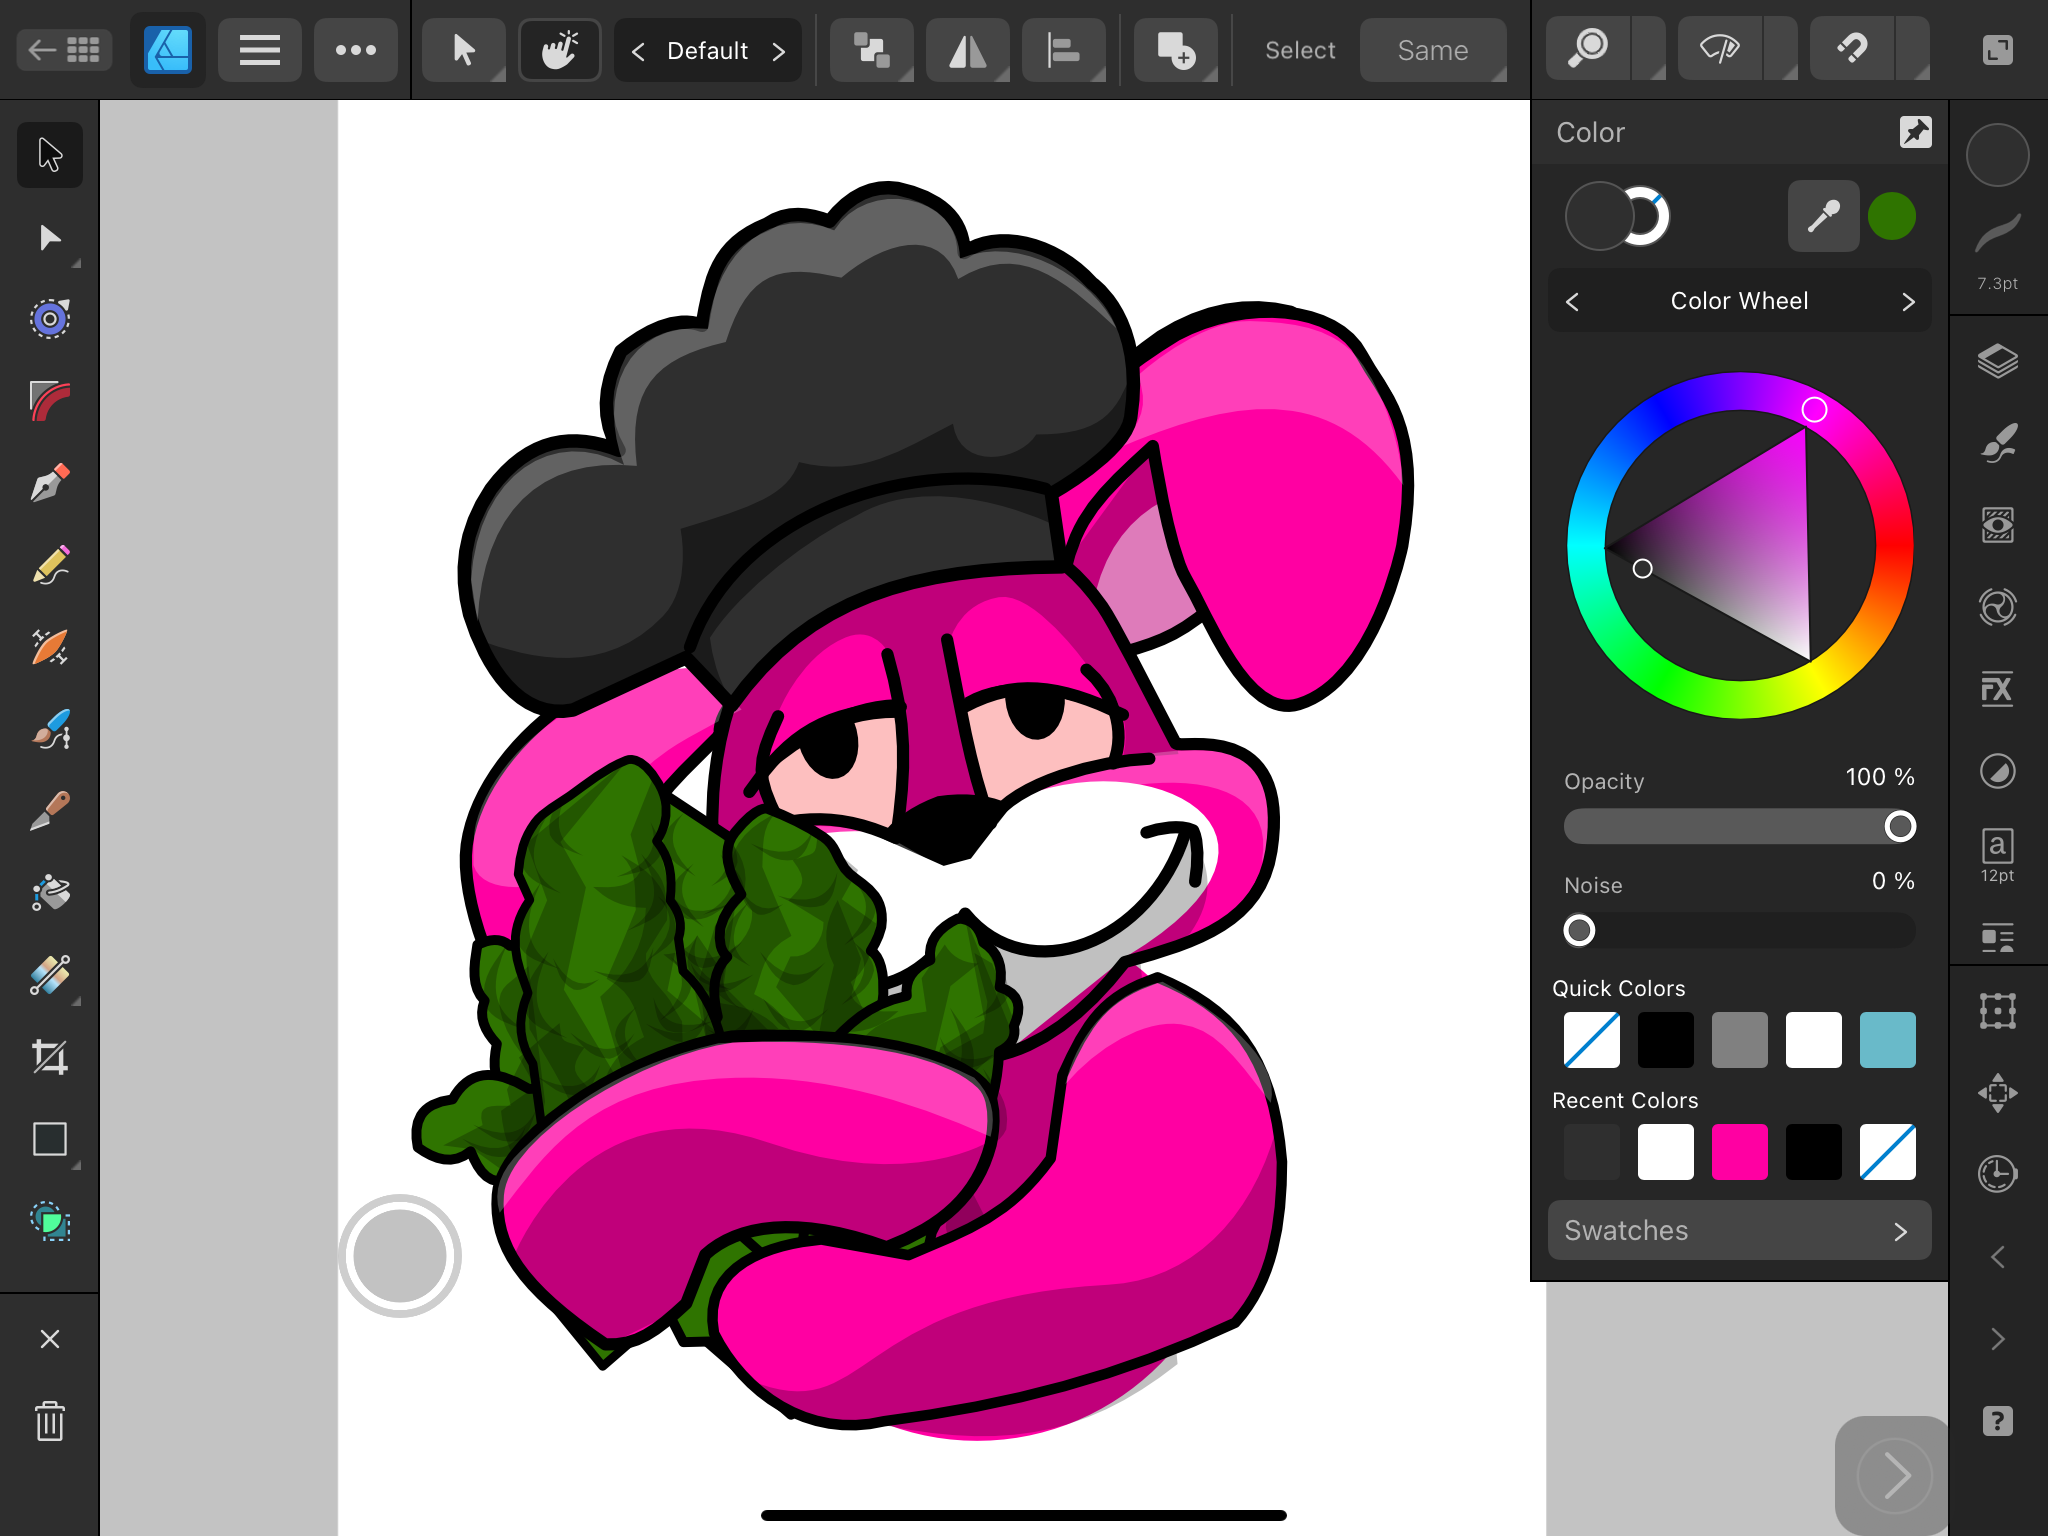Viewport: 2048px width, 1536px height.
Task: Go to next preset after Default
Action: (779, 51)
